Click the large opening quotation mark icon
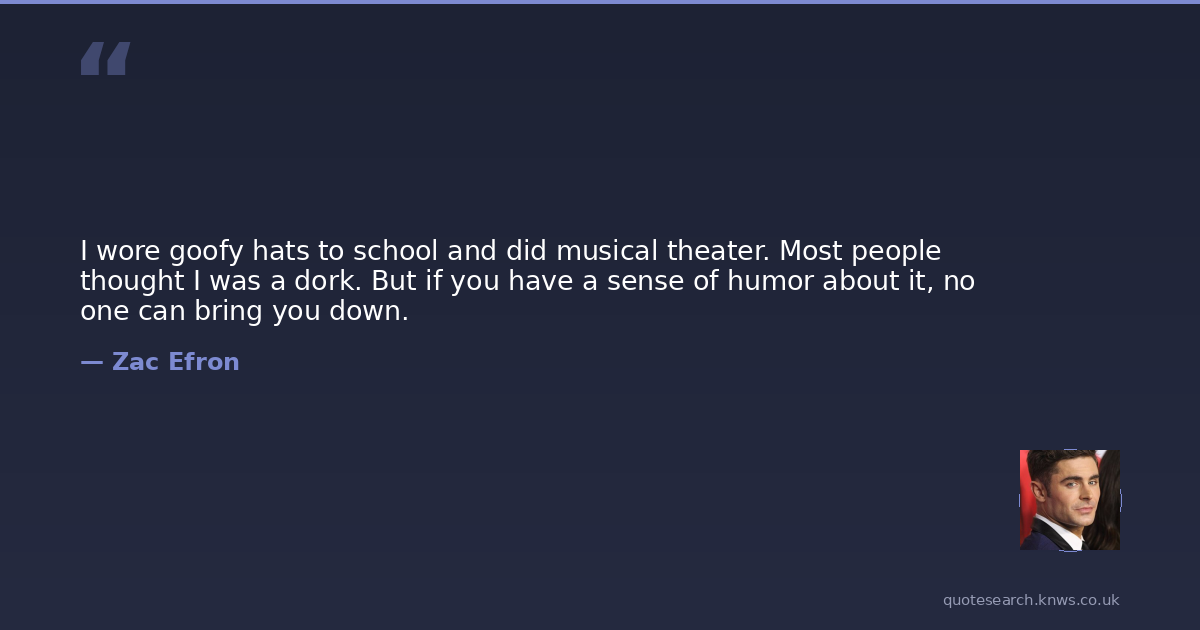The image size is (1200, 630). point(105,59)
